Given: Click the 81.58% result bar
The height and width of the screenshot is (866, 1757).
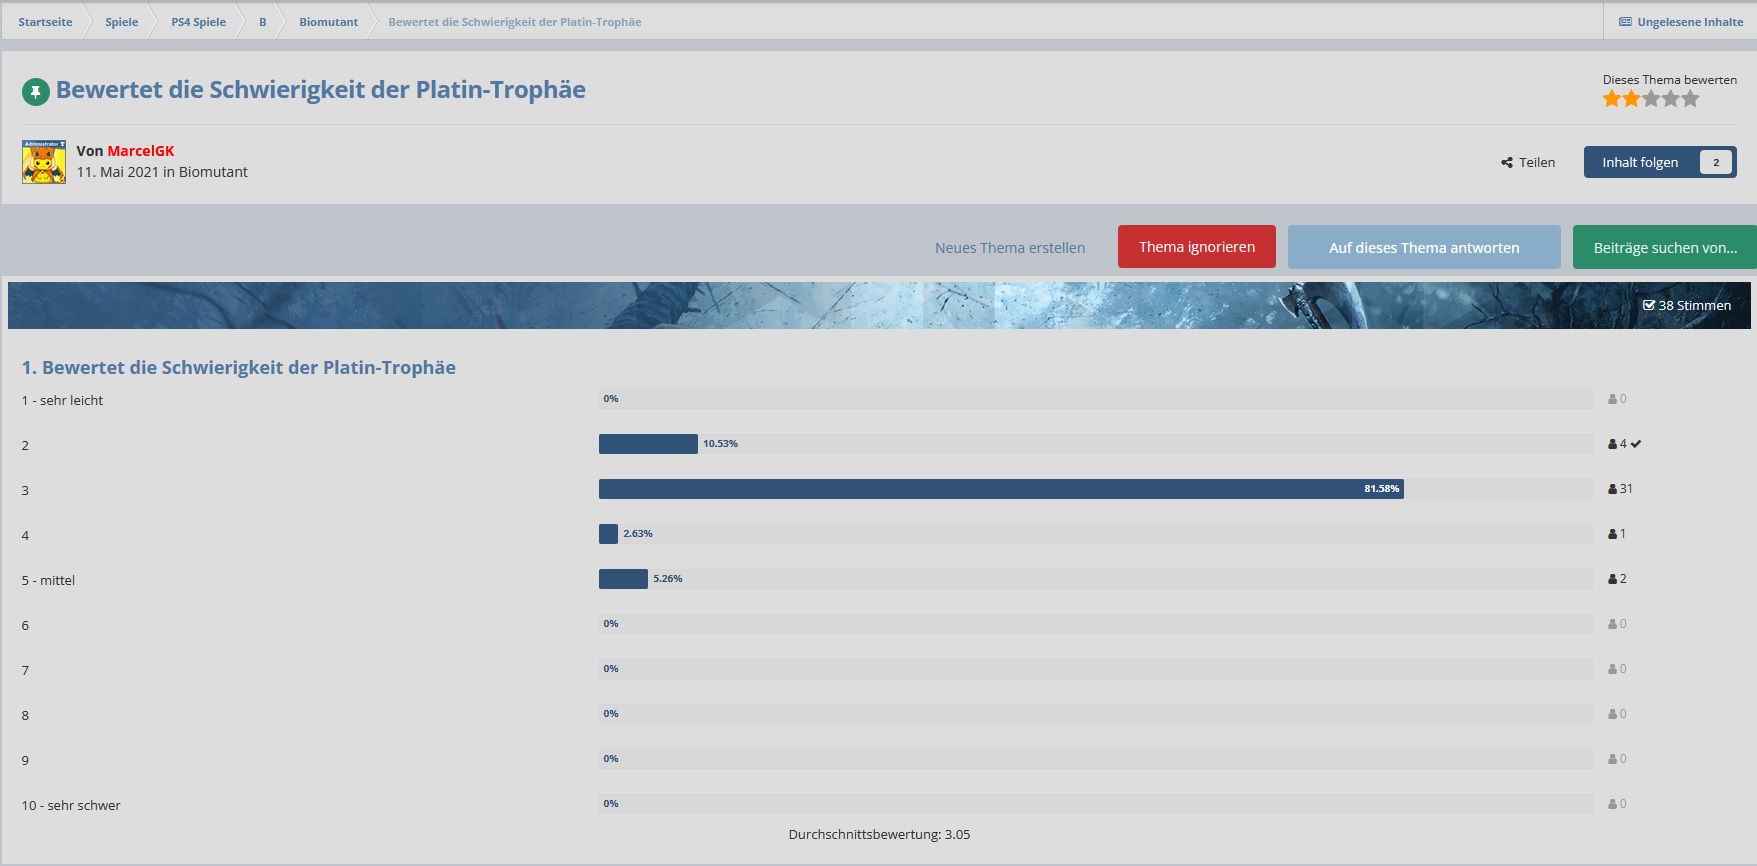Looking at the screenshot, I should click(x=1000, y=489).
